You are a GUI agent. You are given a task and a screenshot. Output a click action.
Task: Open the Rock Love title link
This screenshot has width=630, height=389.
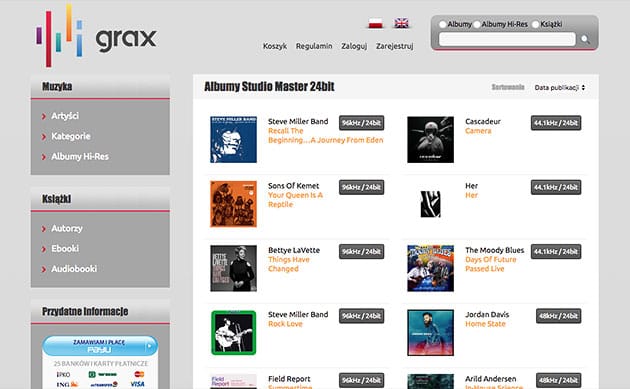pyautogui.click(x=285, y=324)
